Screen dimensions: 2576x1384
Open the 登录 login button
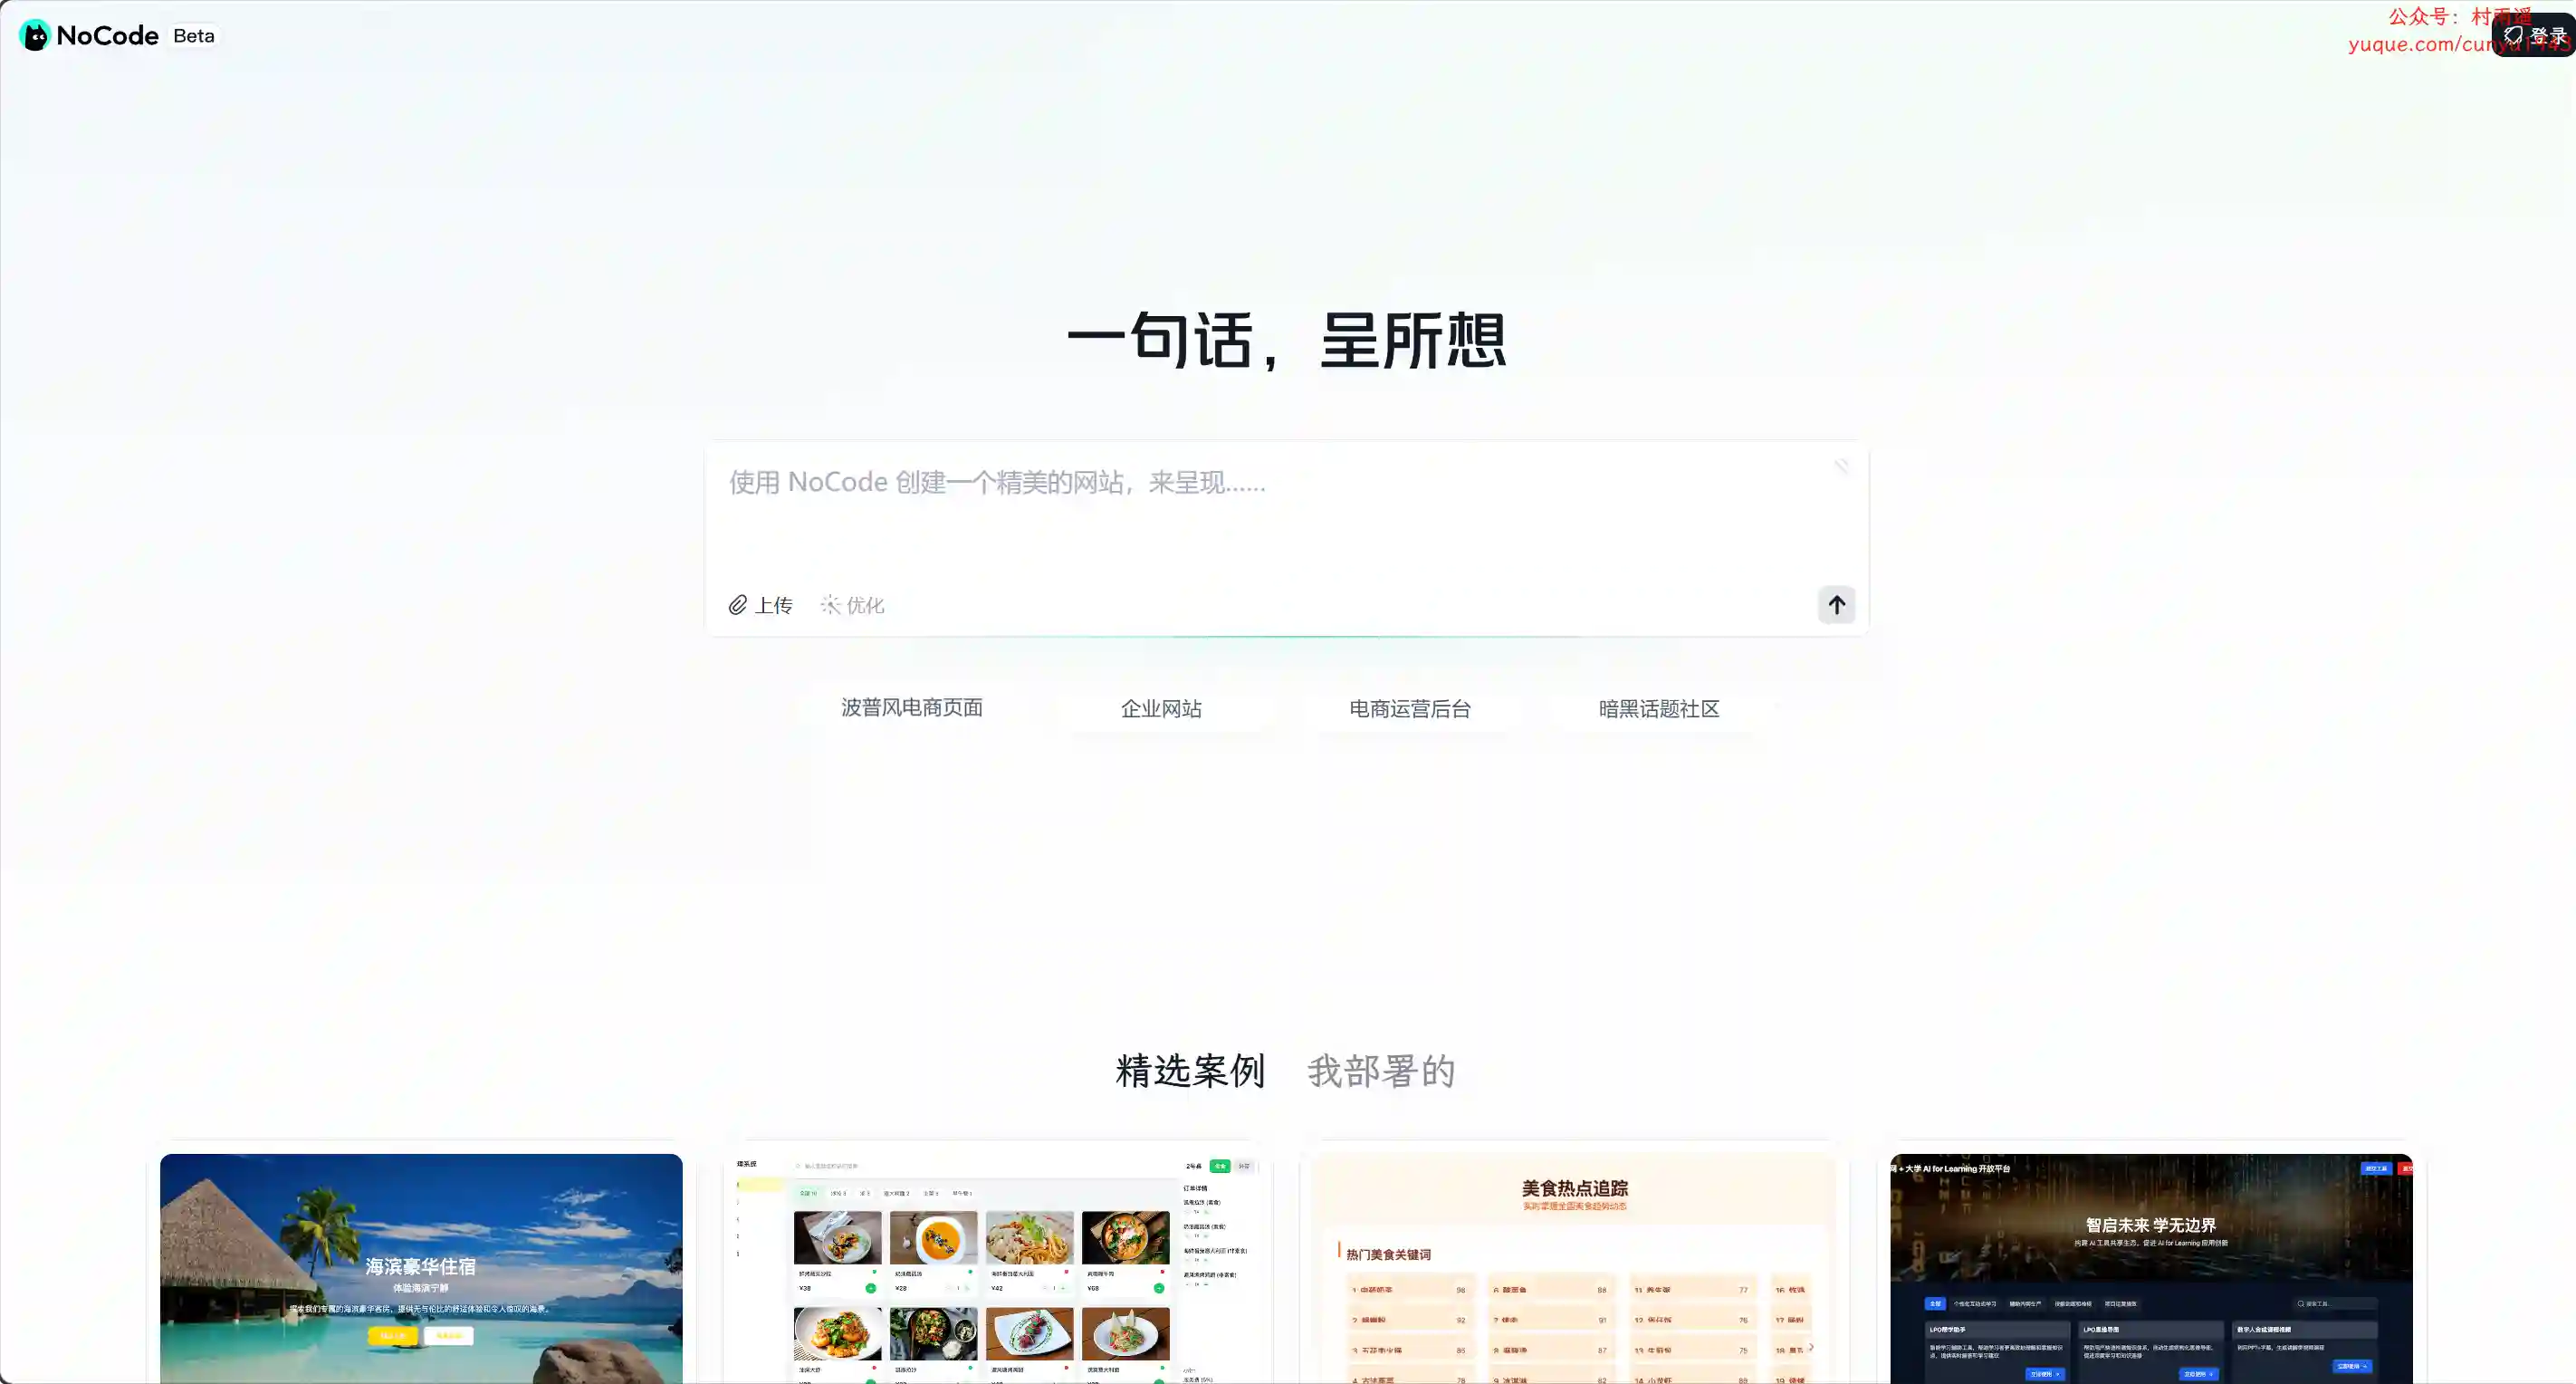click(2535, 36)
